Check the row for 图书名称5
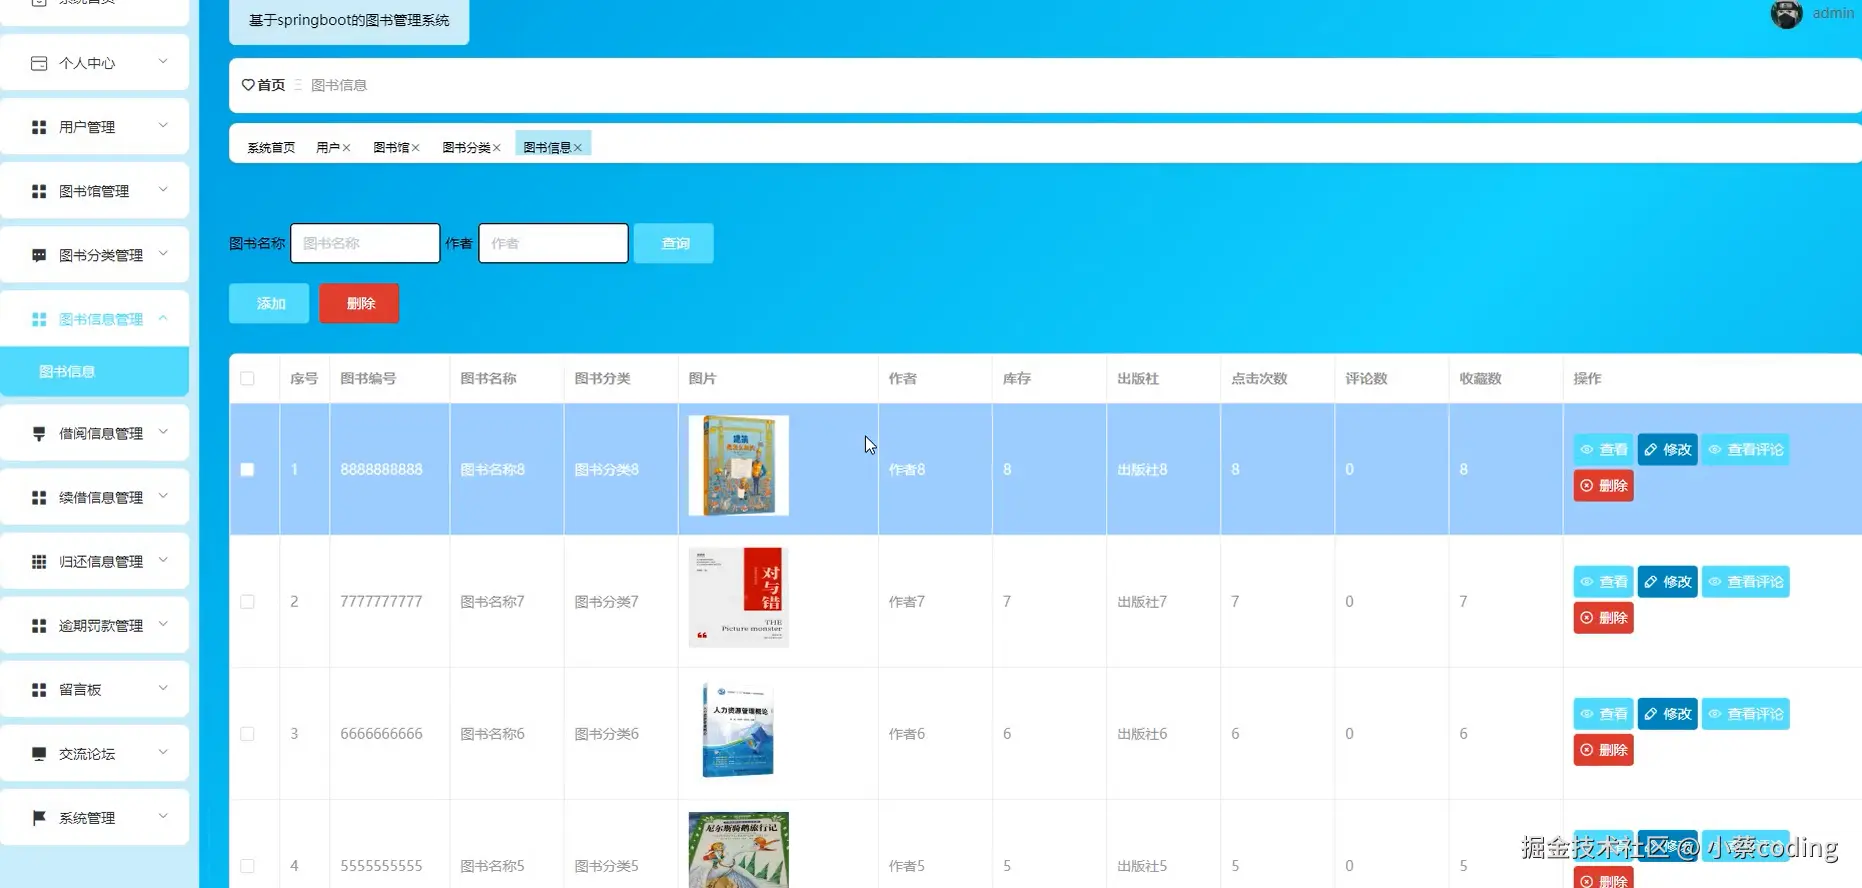Image resolution: width=1862 pixels, height=888 pixels. click(x=247, y=865)
